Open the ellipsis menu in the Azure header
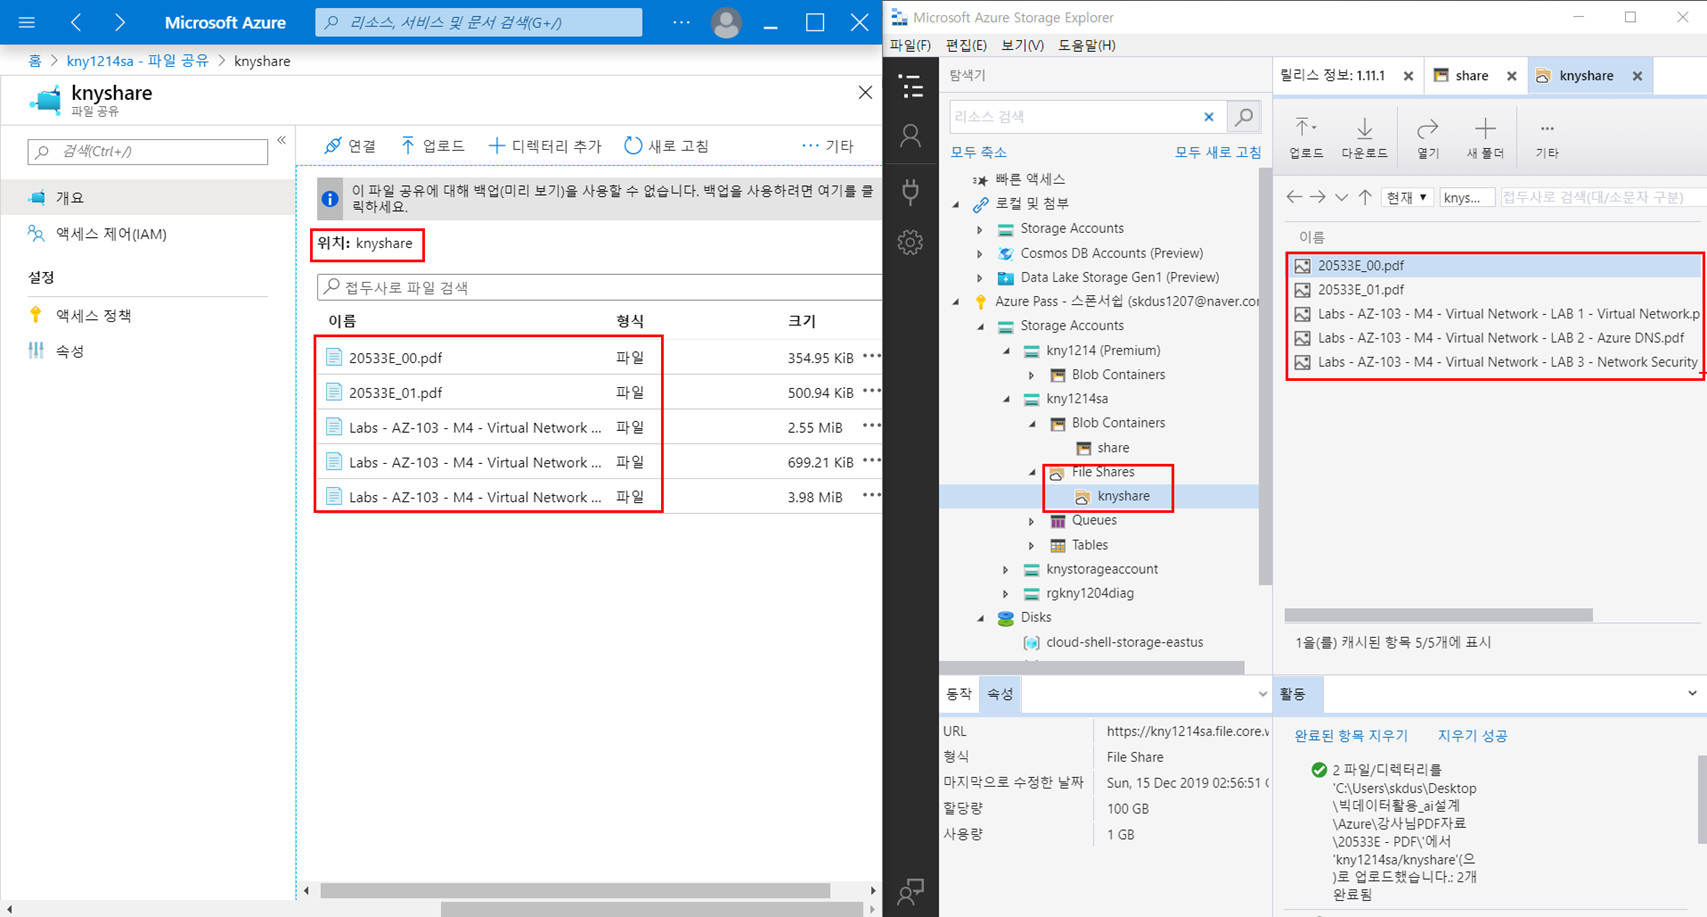 pyautogui.click(x=681, y=22)
